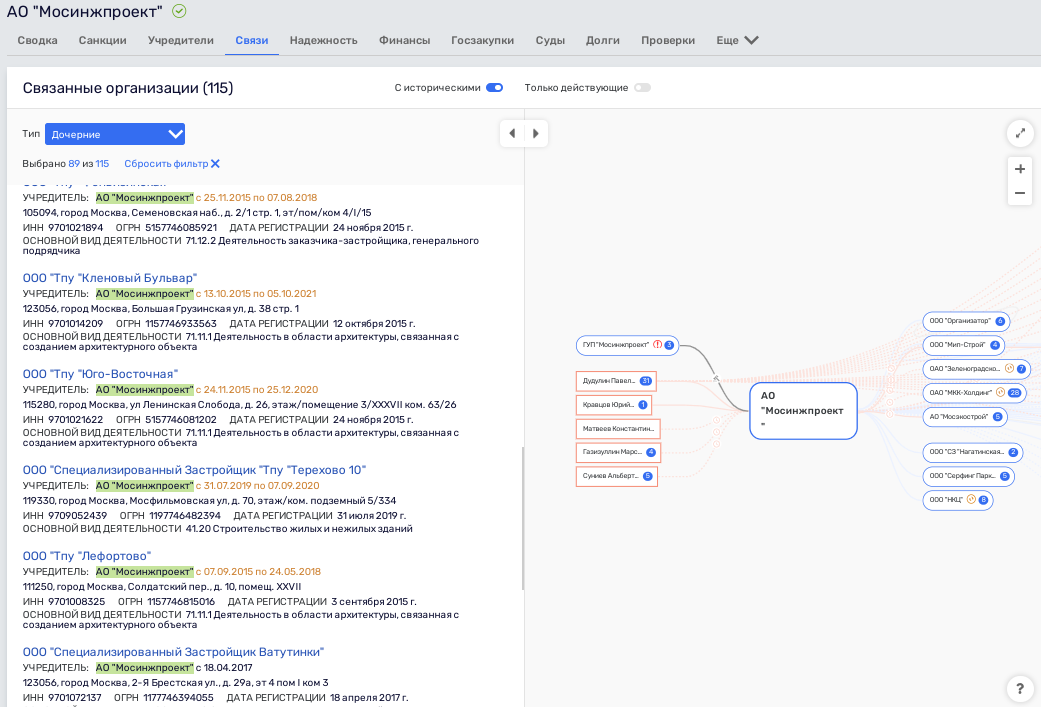The width and height of the screenshot is (1041, 707).
Task: Open ООО "Тпу "Лефортово" company link
Action: coord(87,556)
